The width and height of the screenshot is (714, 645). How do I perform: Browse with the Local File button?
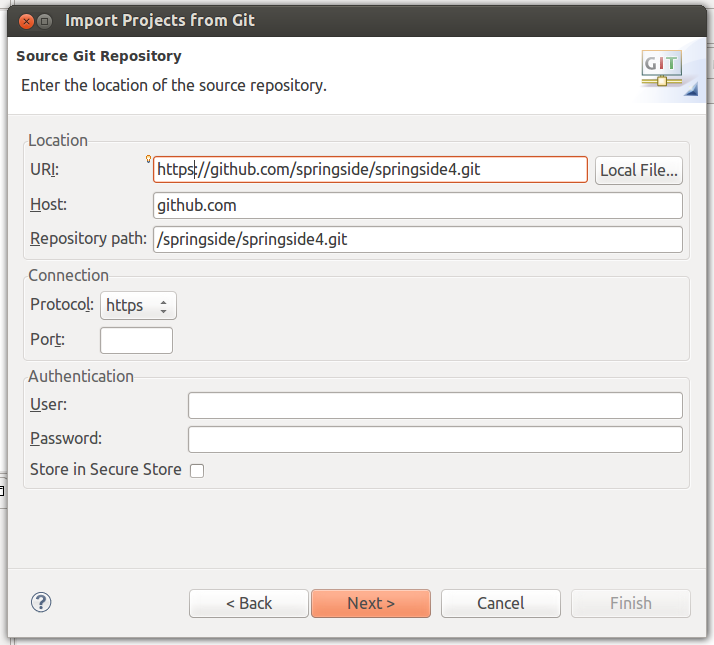[638, 170]
